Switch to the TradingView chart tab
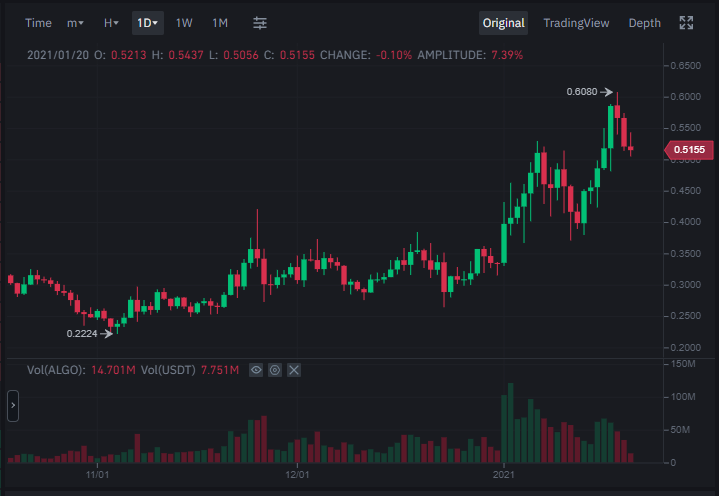This screenshot has width=719, height=496. pyautogui.click(x=576, y=23)
